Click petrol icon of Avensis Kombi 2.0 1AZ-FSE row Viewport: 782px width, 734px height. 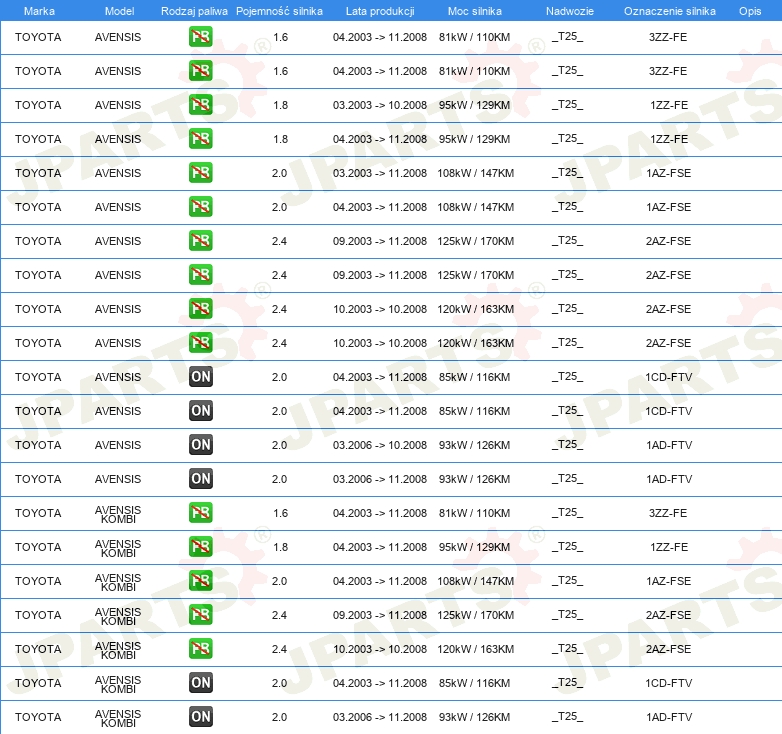(x=200, y=580)
